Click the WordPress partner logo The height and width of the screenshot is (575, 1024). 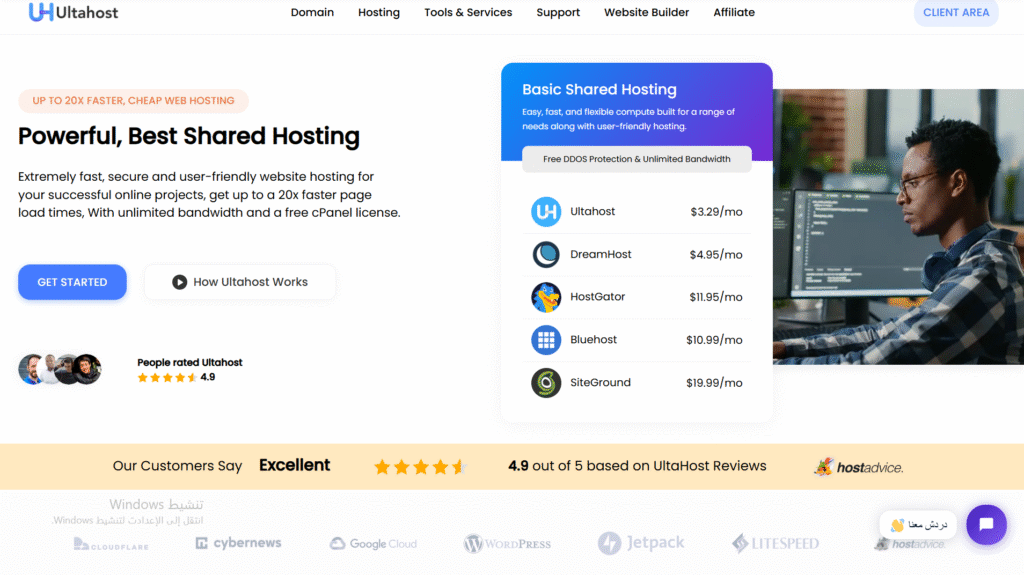[x=507, y=544]
